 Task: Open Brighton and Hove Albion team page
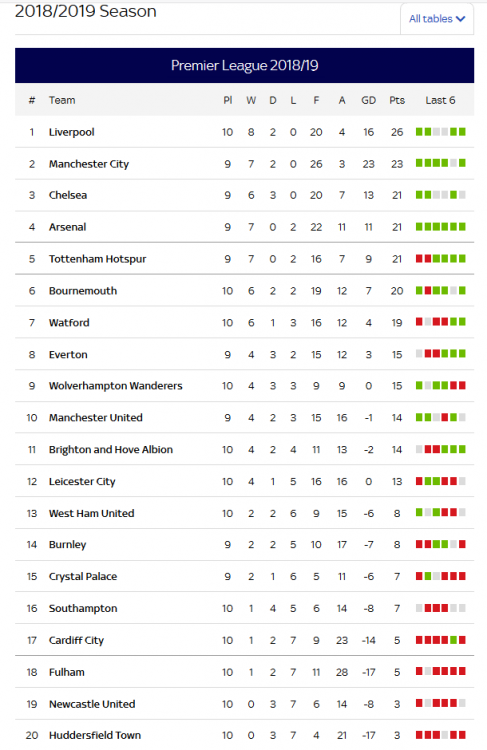tap(111, 450)
